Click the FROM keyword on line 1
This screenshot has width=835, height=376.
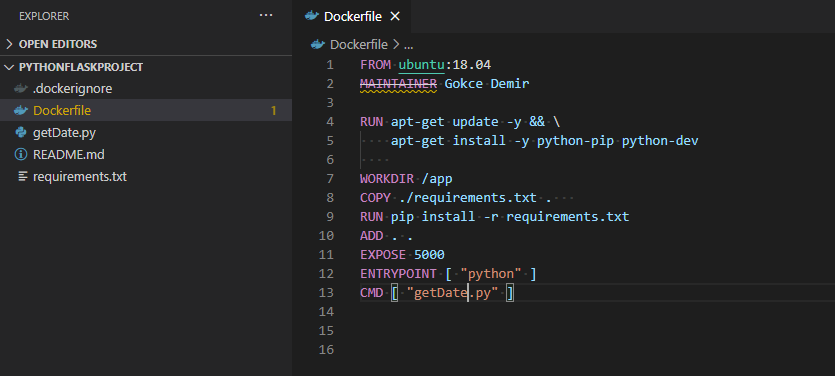pyautogui.click(x=375, y=65)
